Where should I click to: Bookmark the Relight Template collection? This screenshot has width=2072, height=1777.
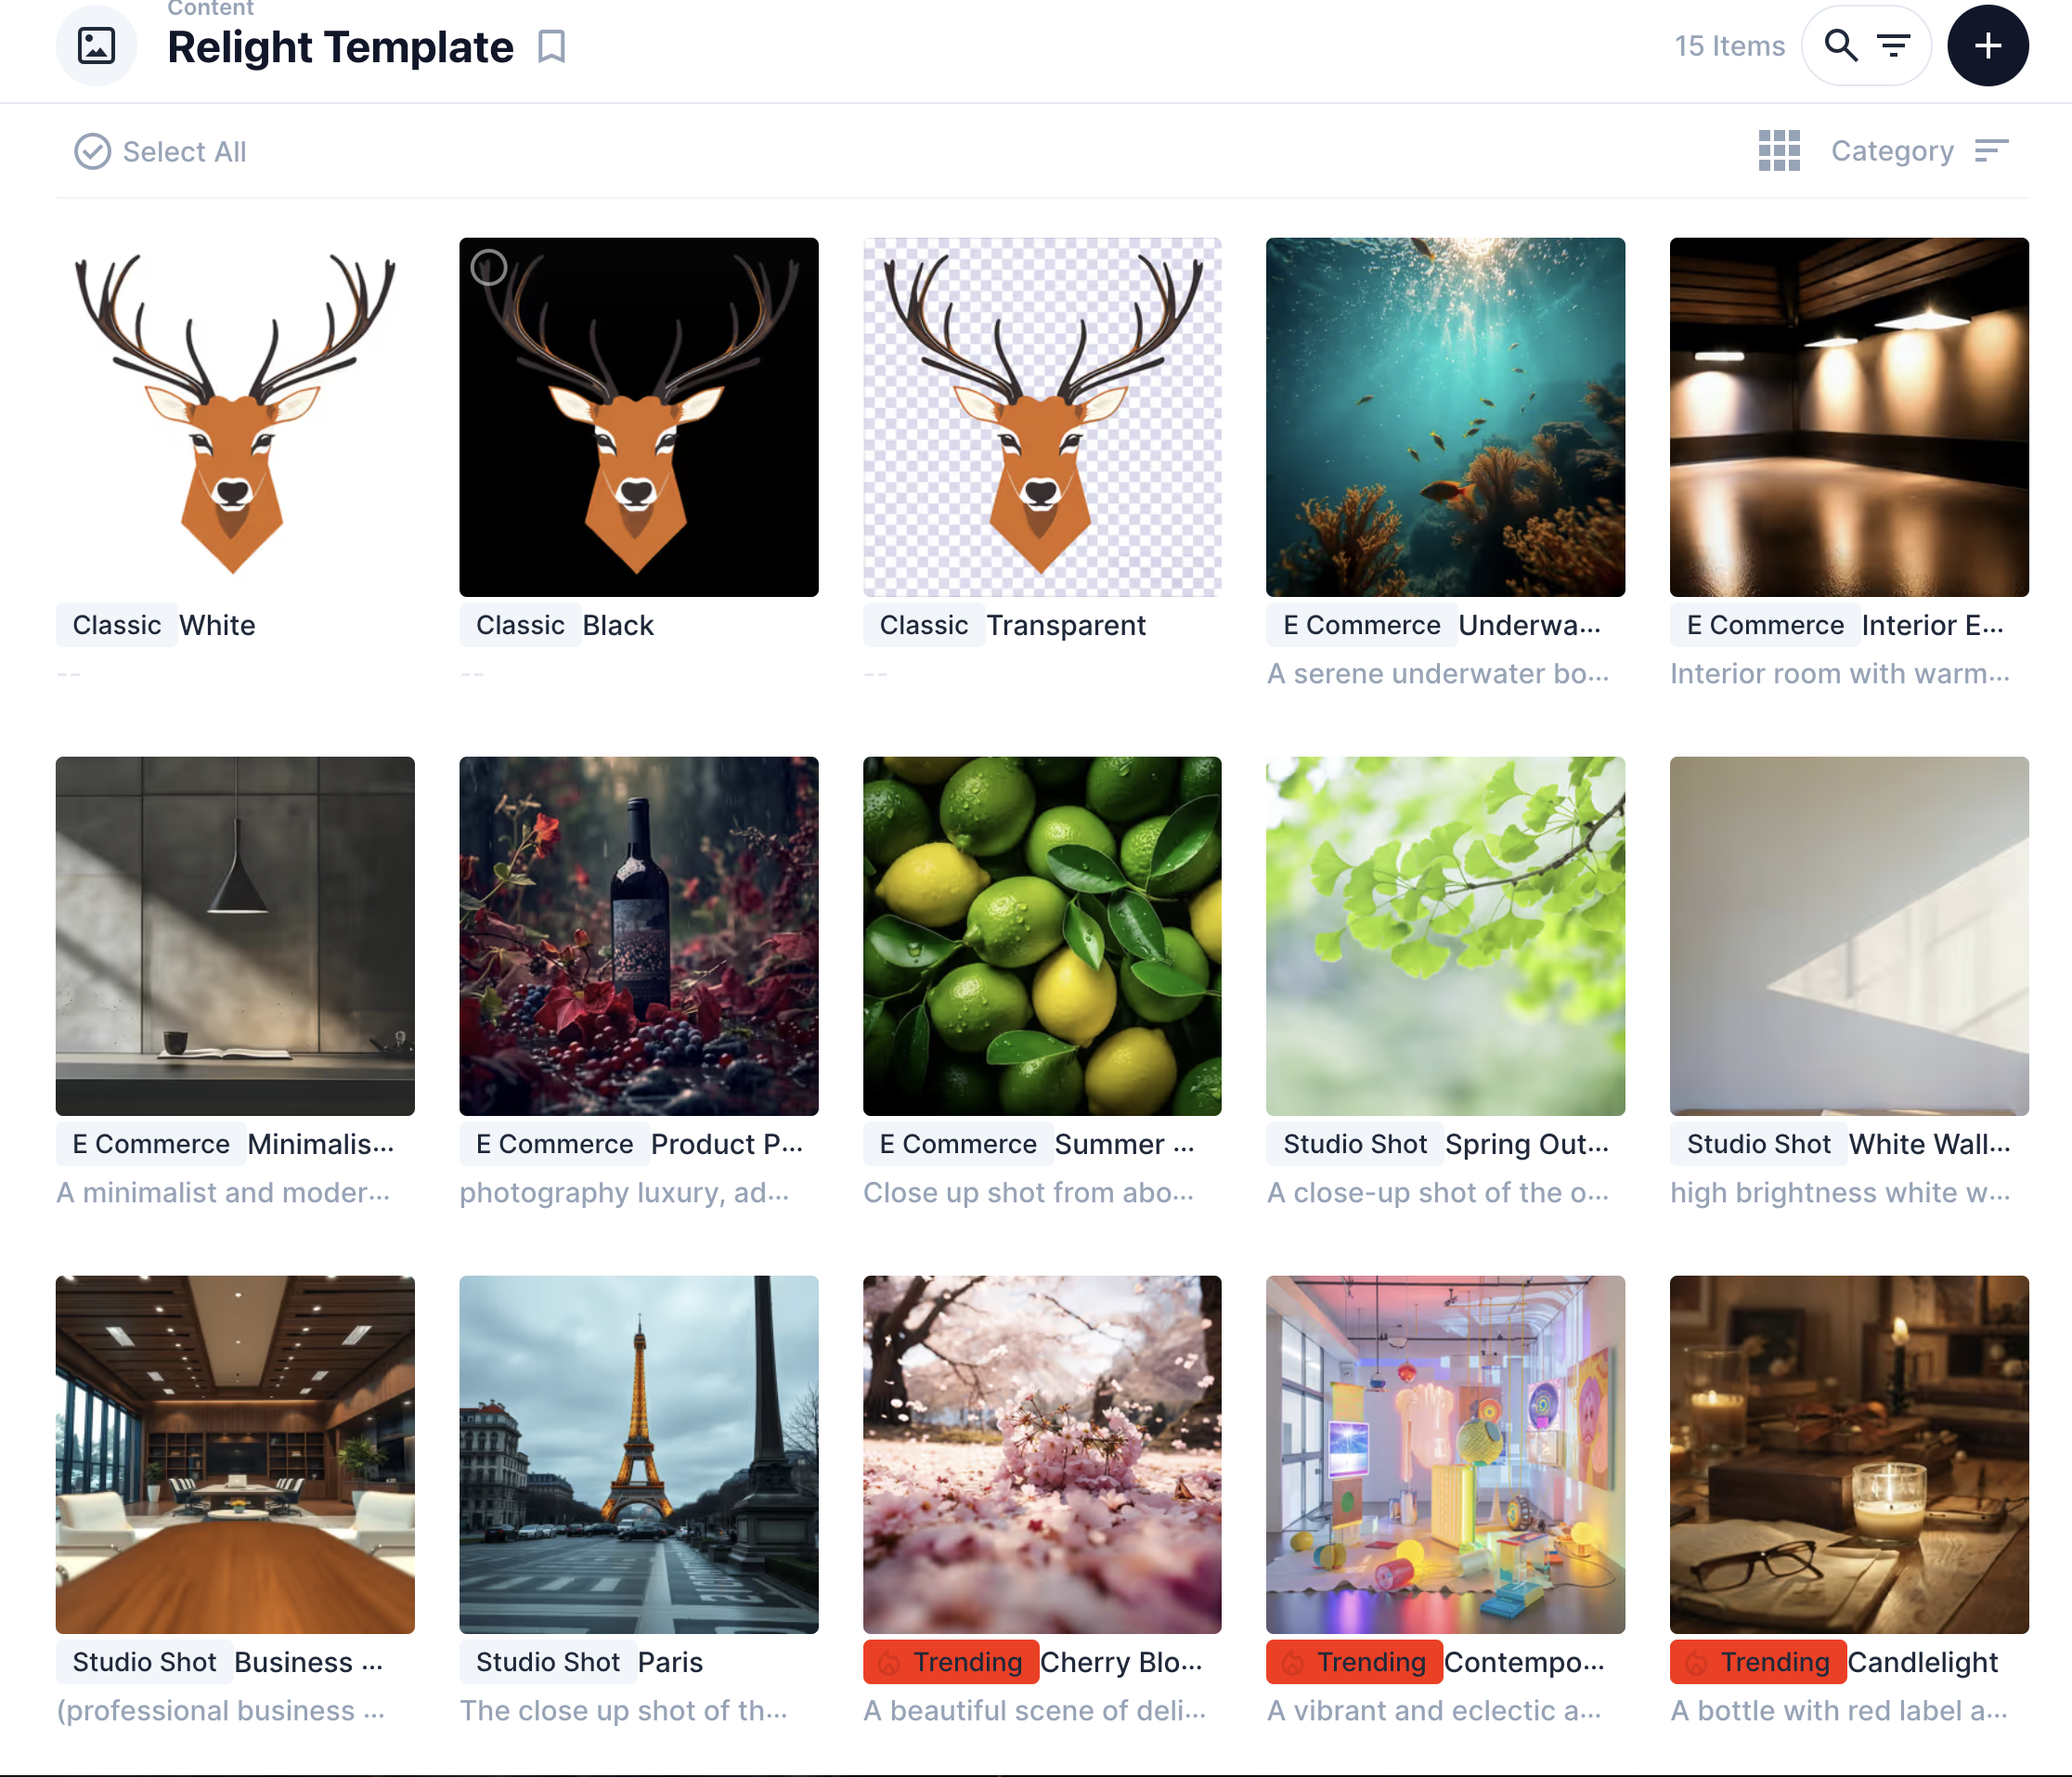pos(551,47)
